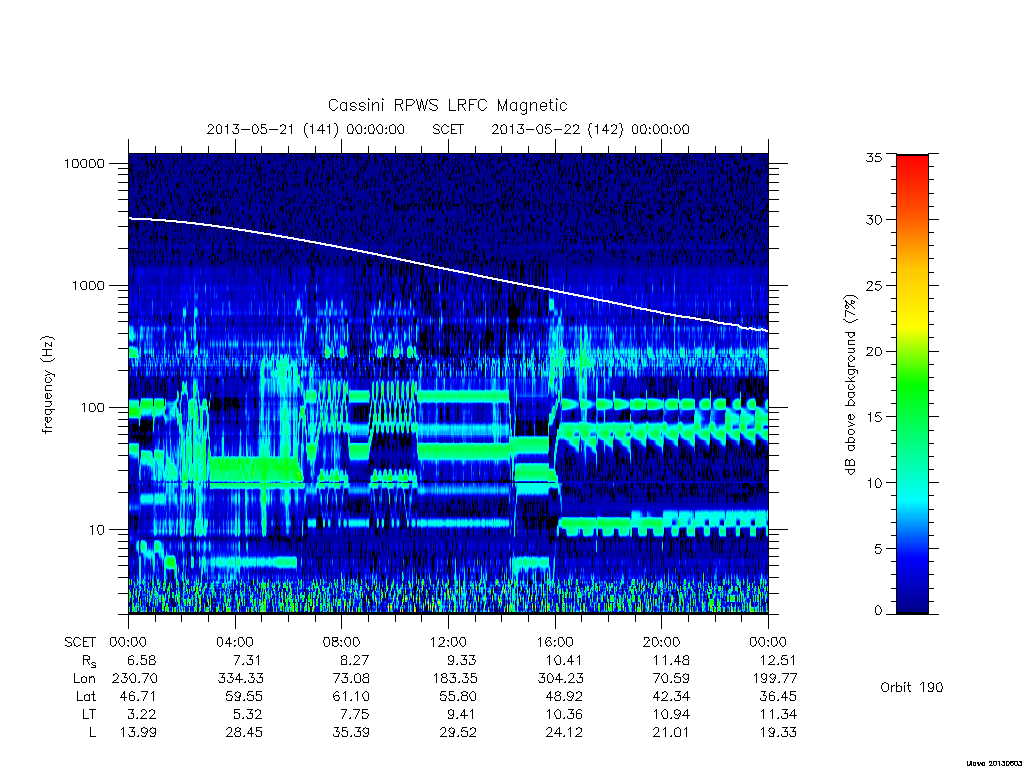Click the 5 colorbar tick label
Viewport: 1024px width, 768px height.
pos(877,549)
